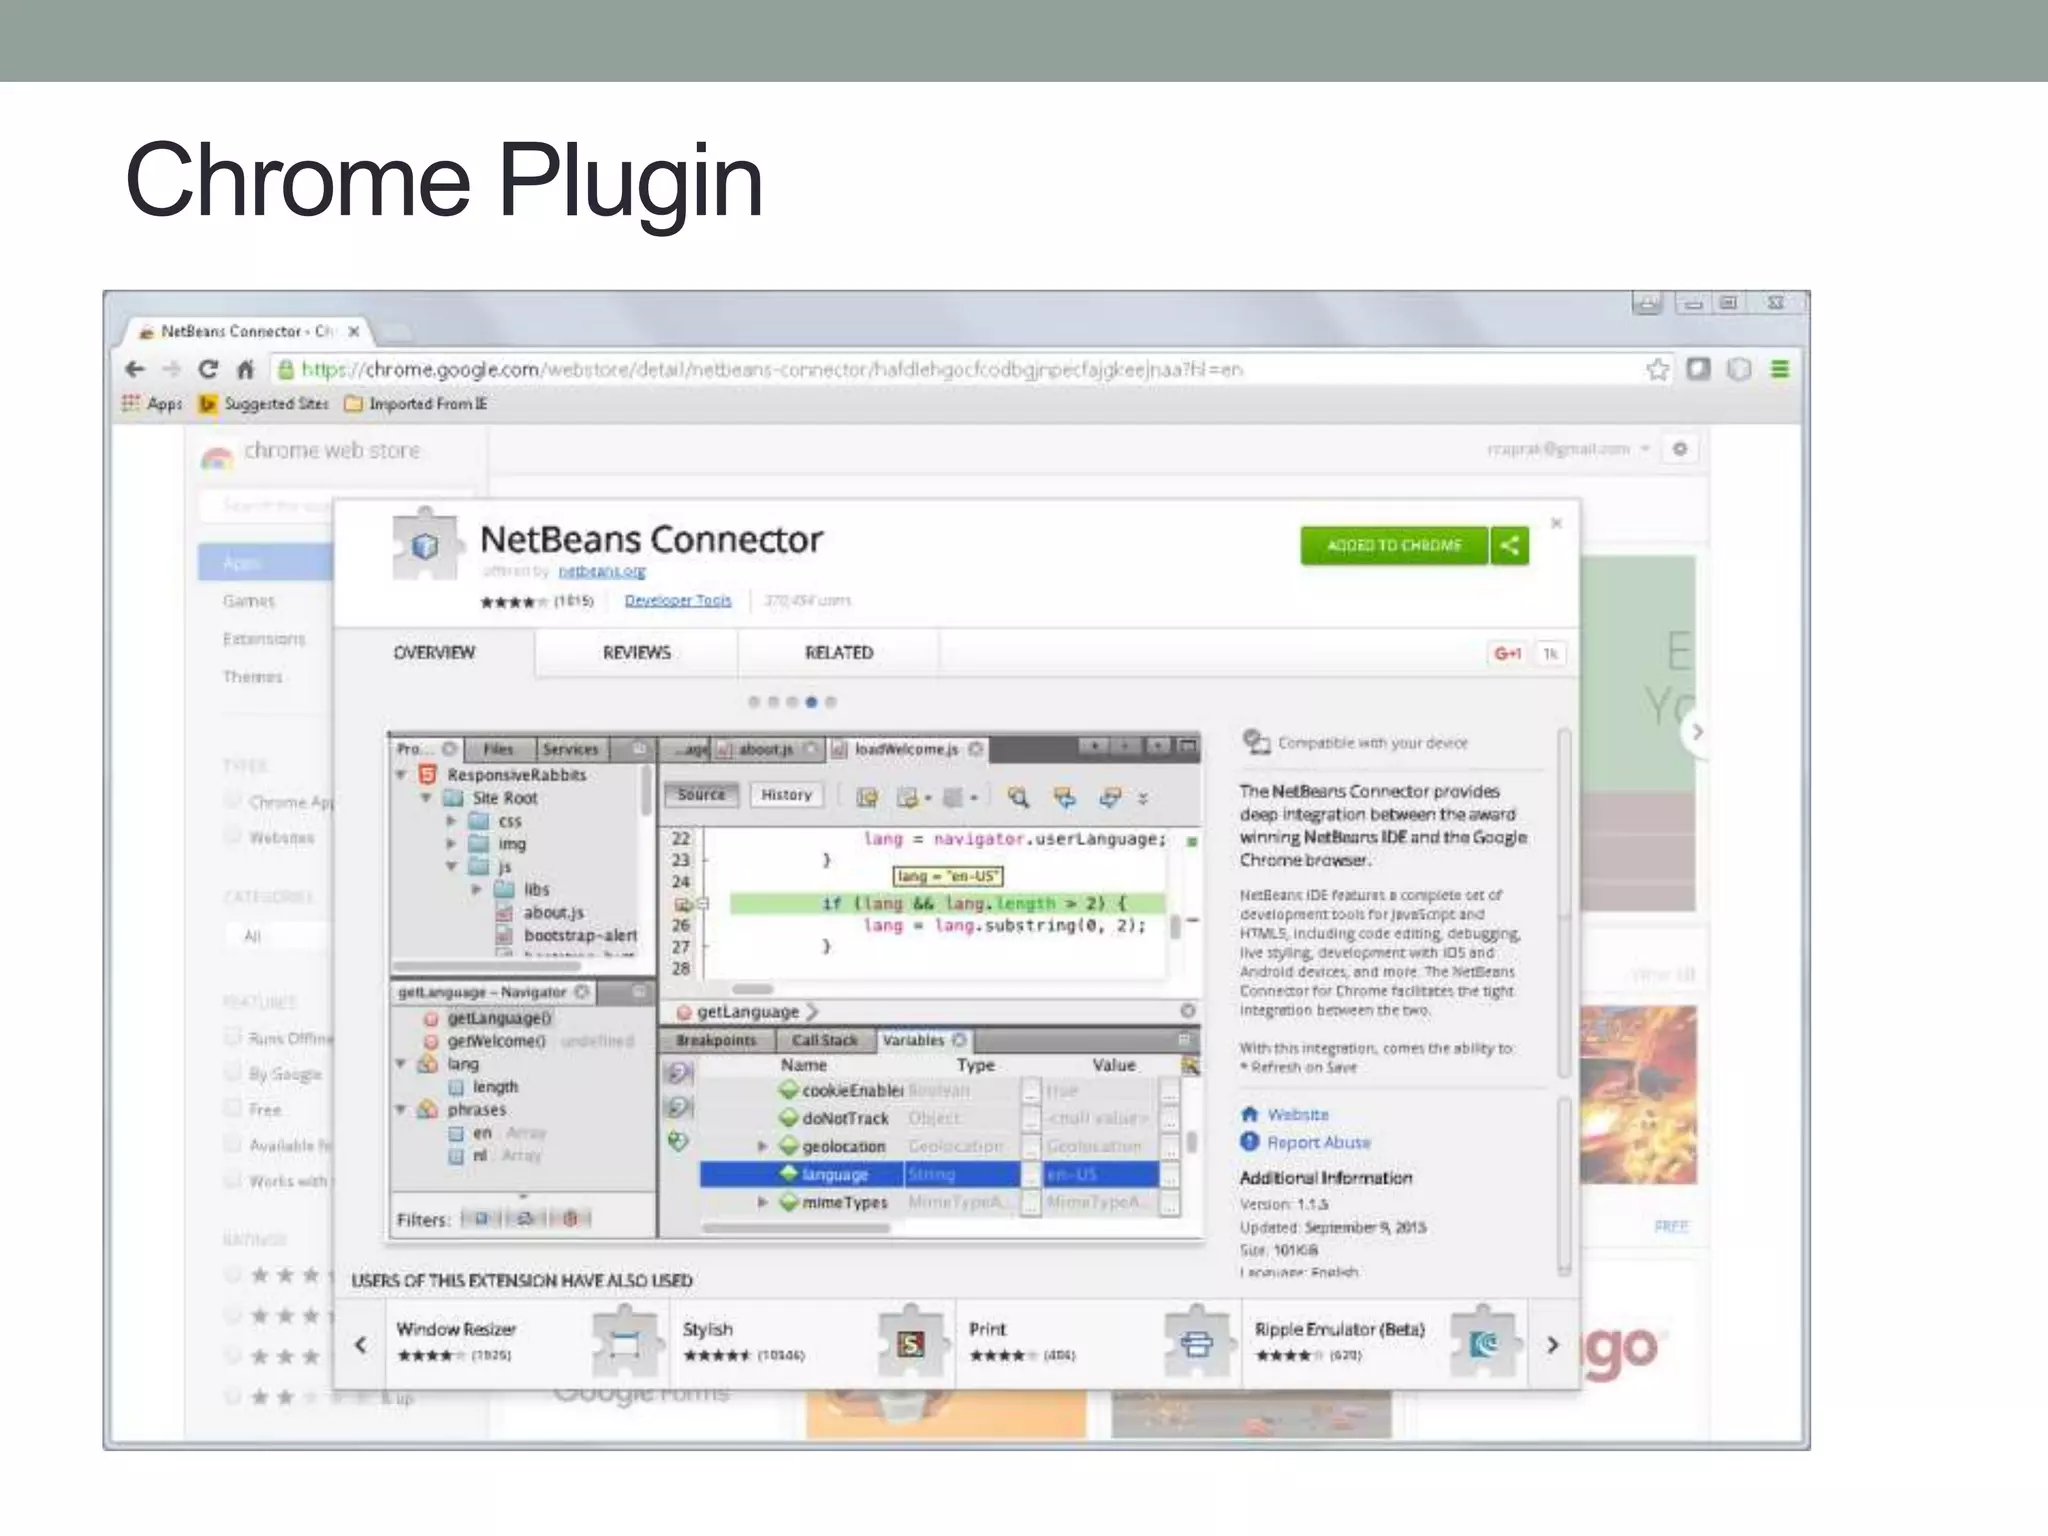Go back in Chrome browser
Screen dimensions: 2048x1536
coord(135,369)
